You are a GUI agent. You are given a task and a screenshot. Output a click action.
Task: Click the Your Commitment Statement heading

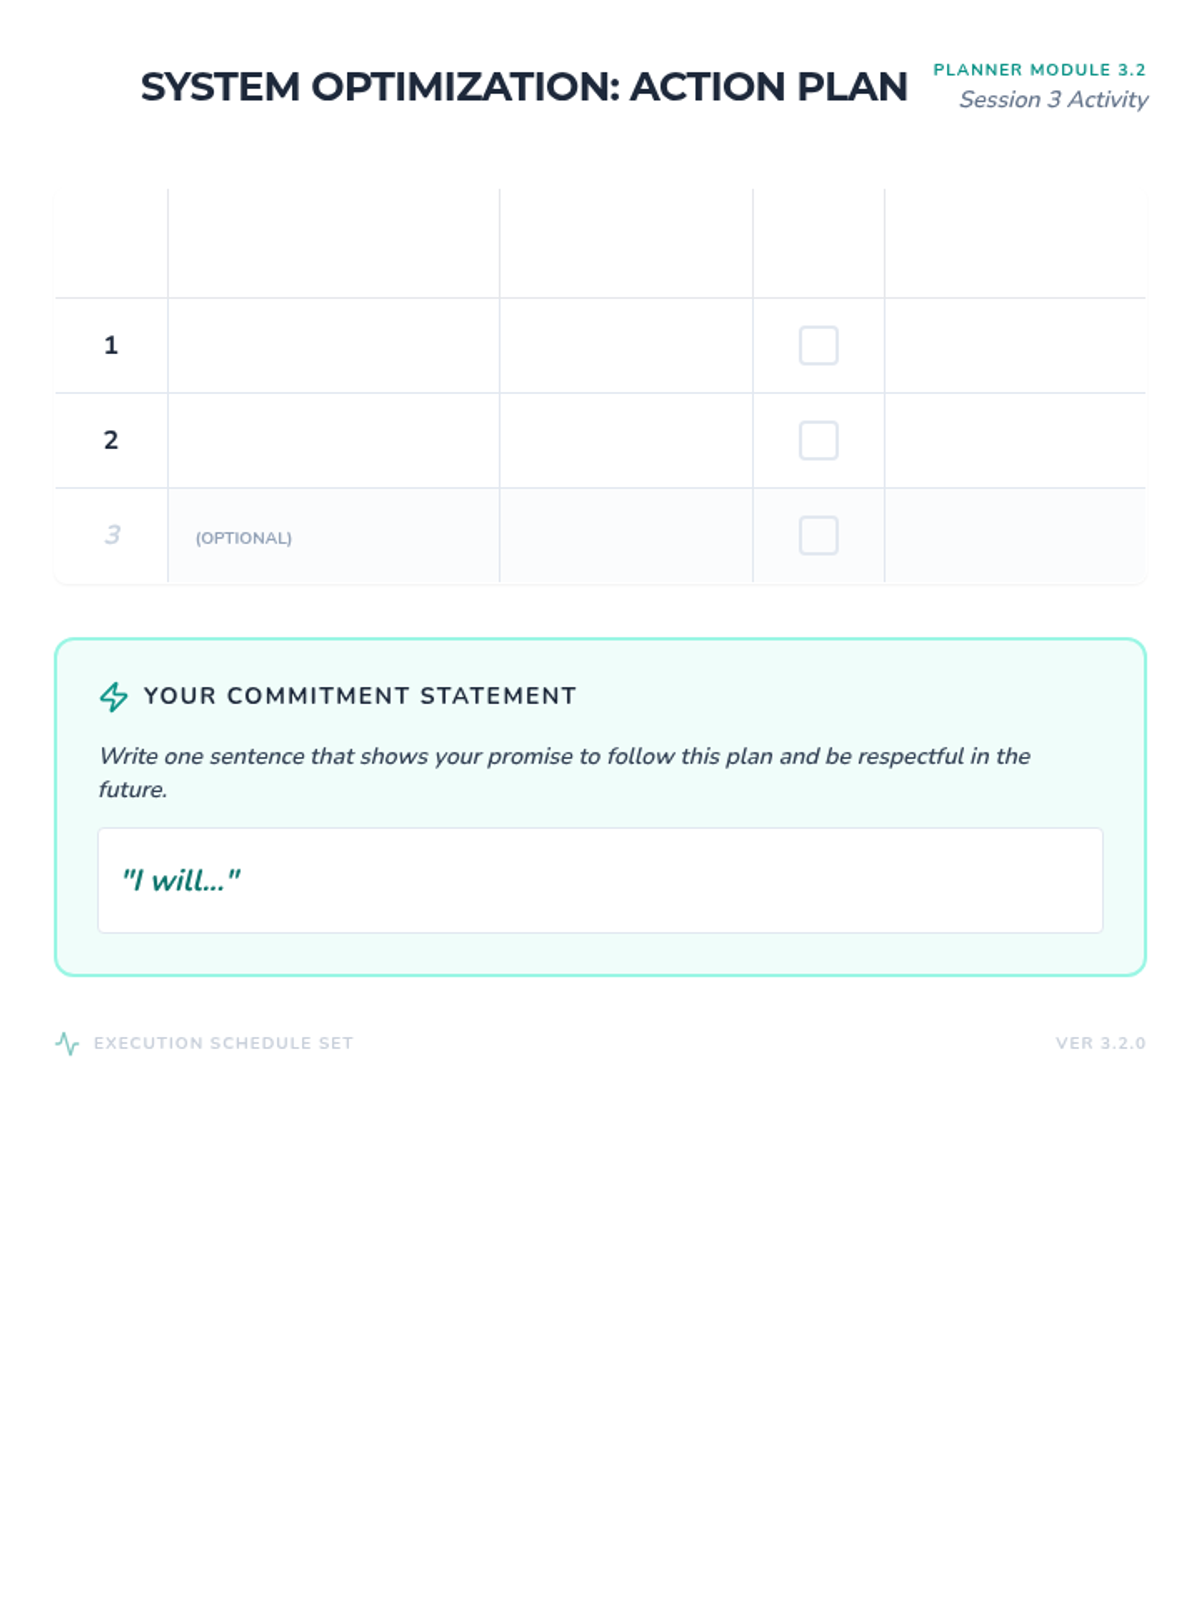360,696
